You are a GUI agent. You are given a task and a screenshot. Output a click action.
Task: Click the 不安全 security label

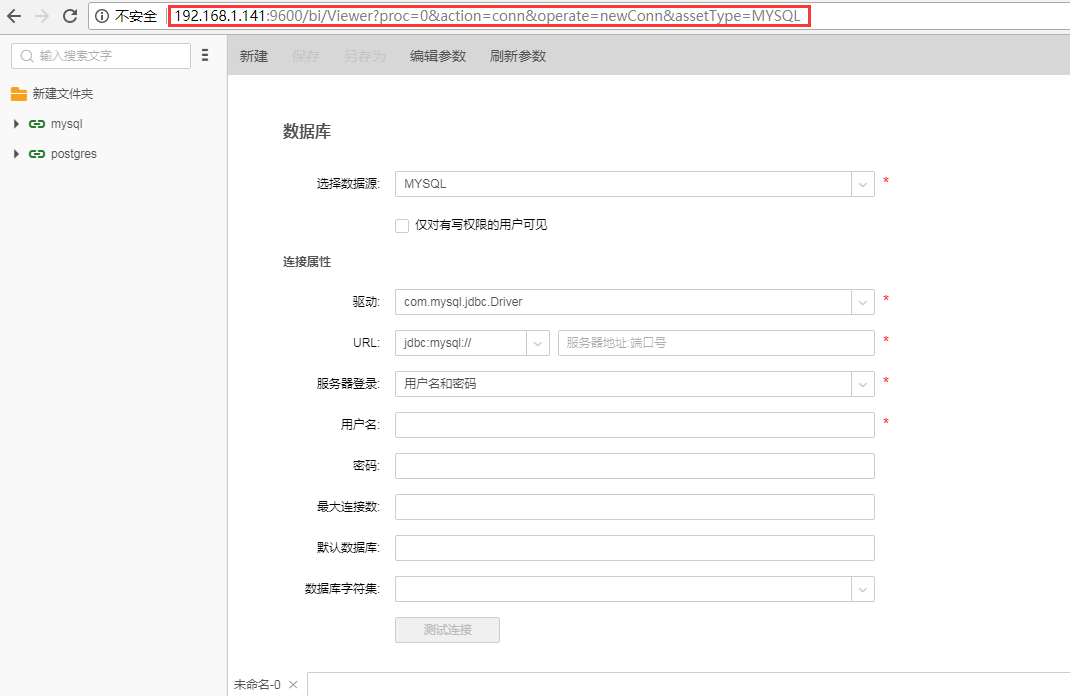pyautogui.click(x=136, y=16)
